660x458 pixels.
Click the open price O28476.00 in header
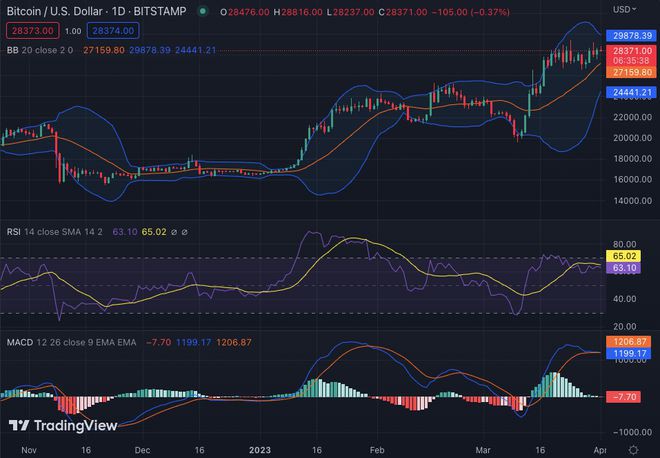click(245, 12)
